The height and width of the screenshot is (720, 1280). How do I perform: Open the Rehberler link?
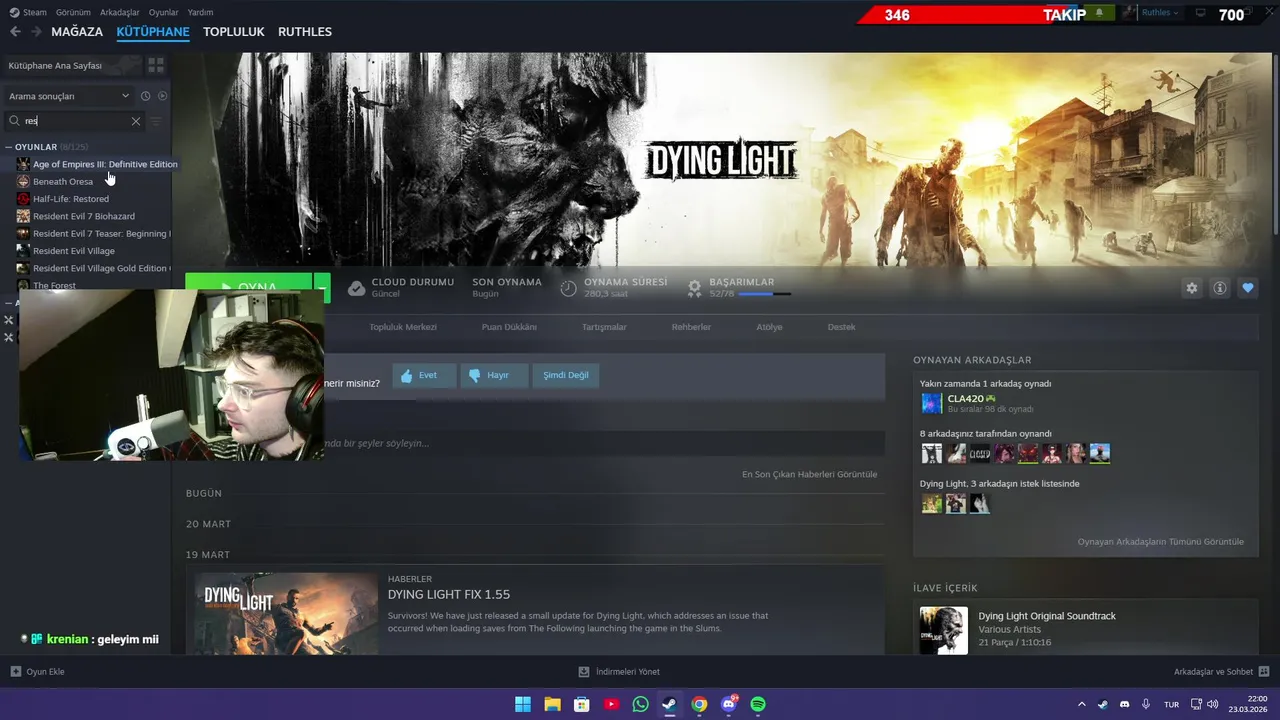coord(691,327)
